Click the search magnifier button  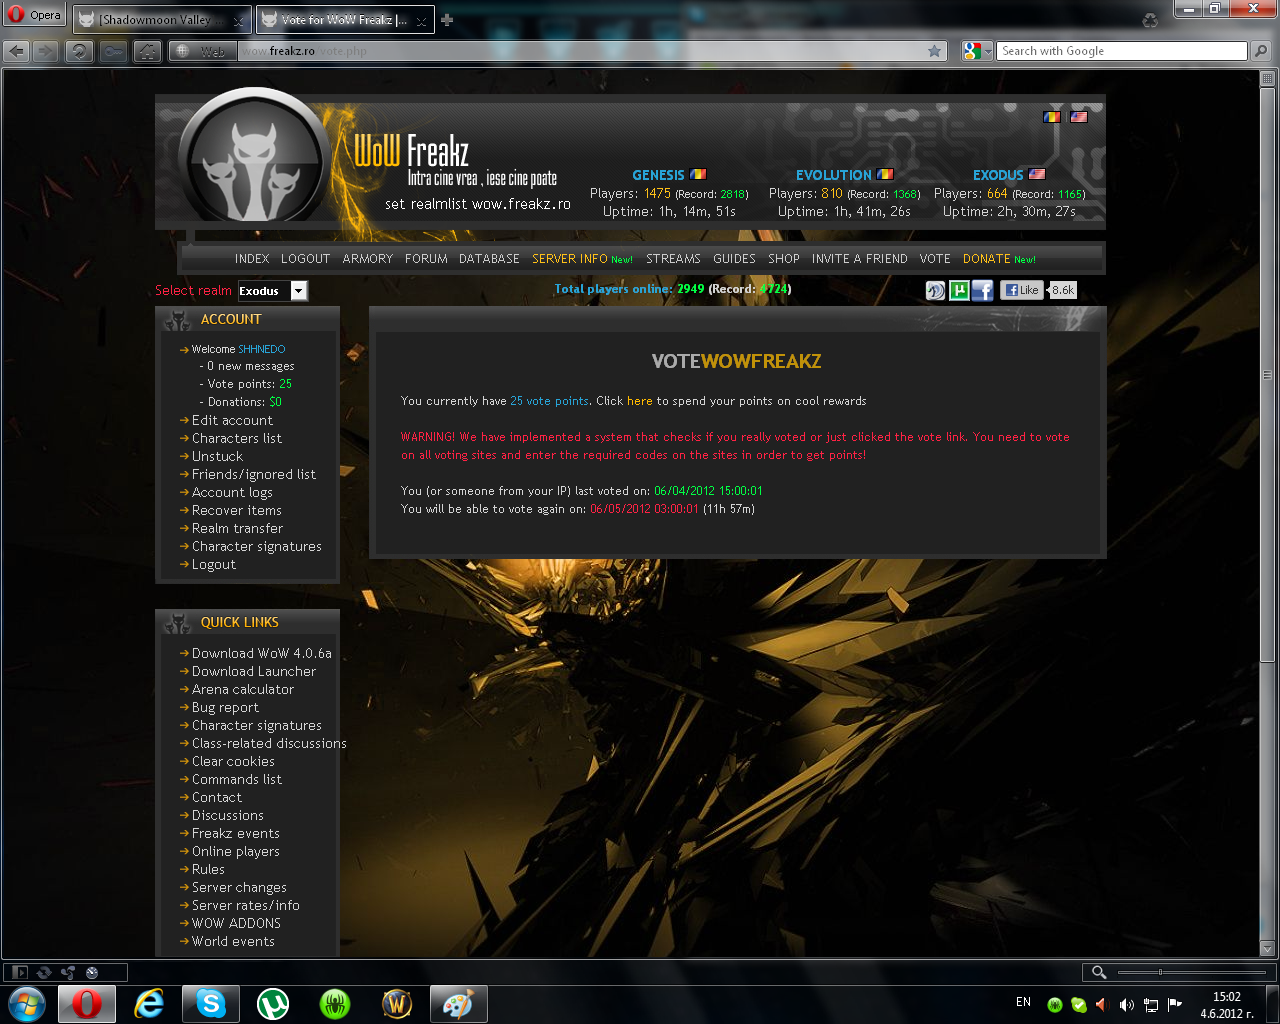(1261, 51)
